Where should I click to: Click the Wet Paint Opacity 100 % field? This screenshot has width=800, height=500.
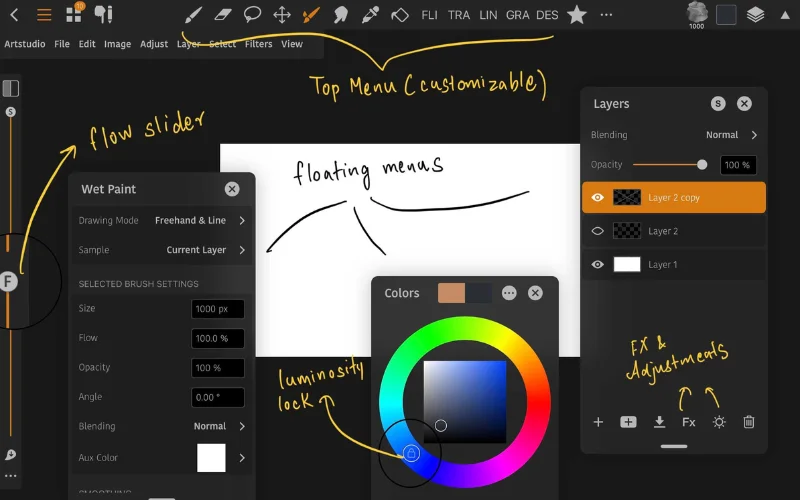pos(218,368)
